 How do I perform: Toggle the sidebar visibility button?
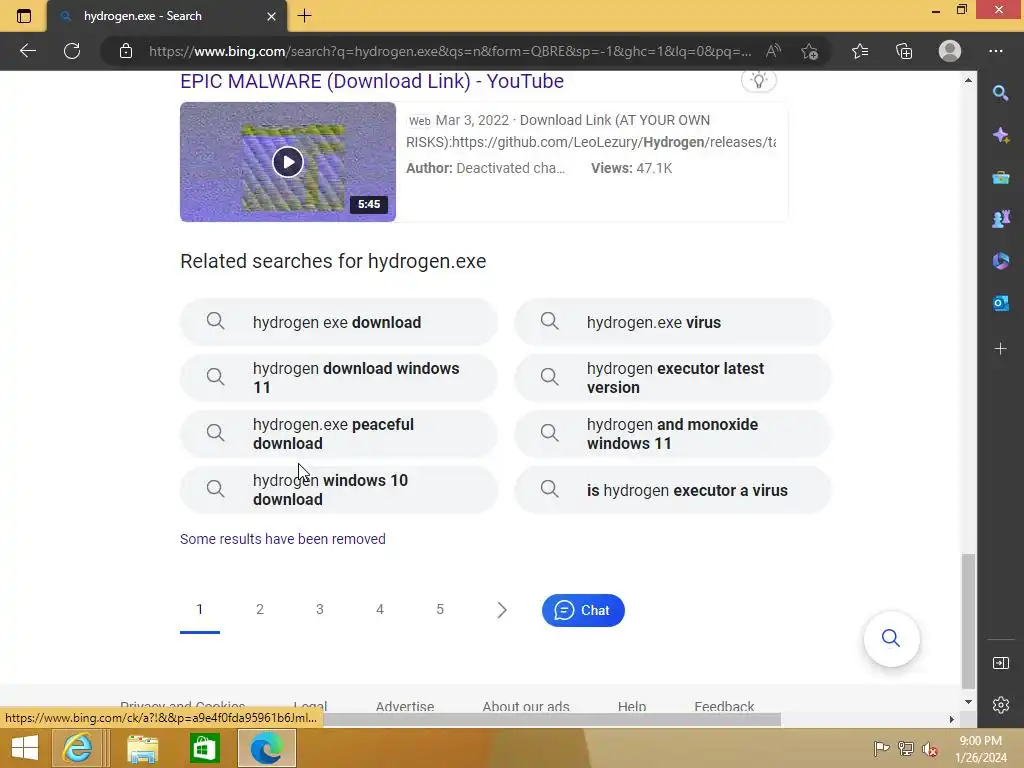(1000, 663)
